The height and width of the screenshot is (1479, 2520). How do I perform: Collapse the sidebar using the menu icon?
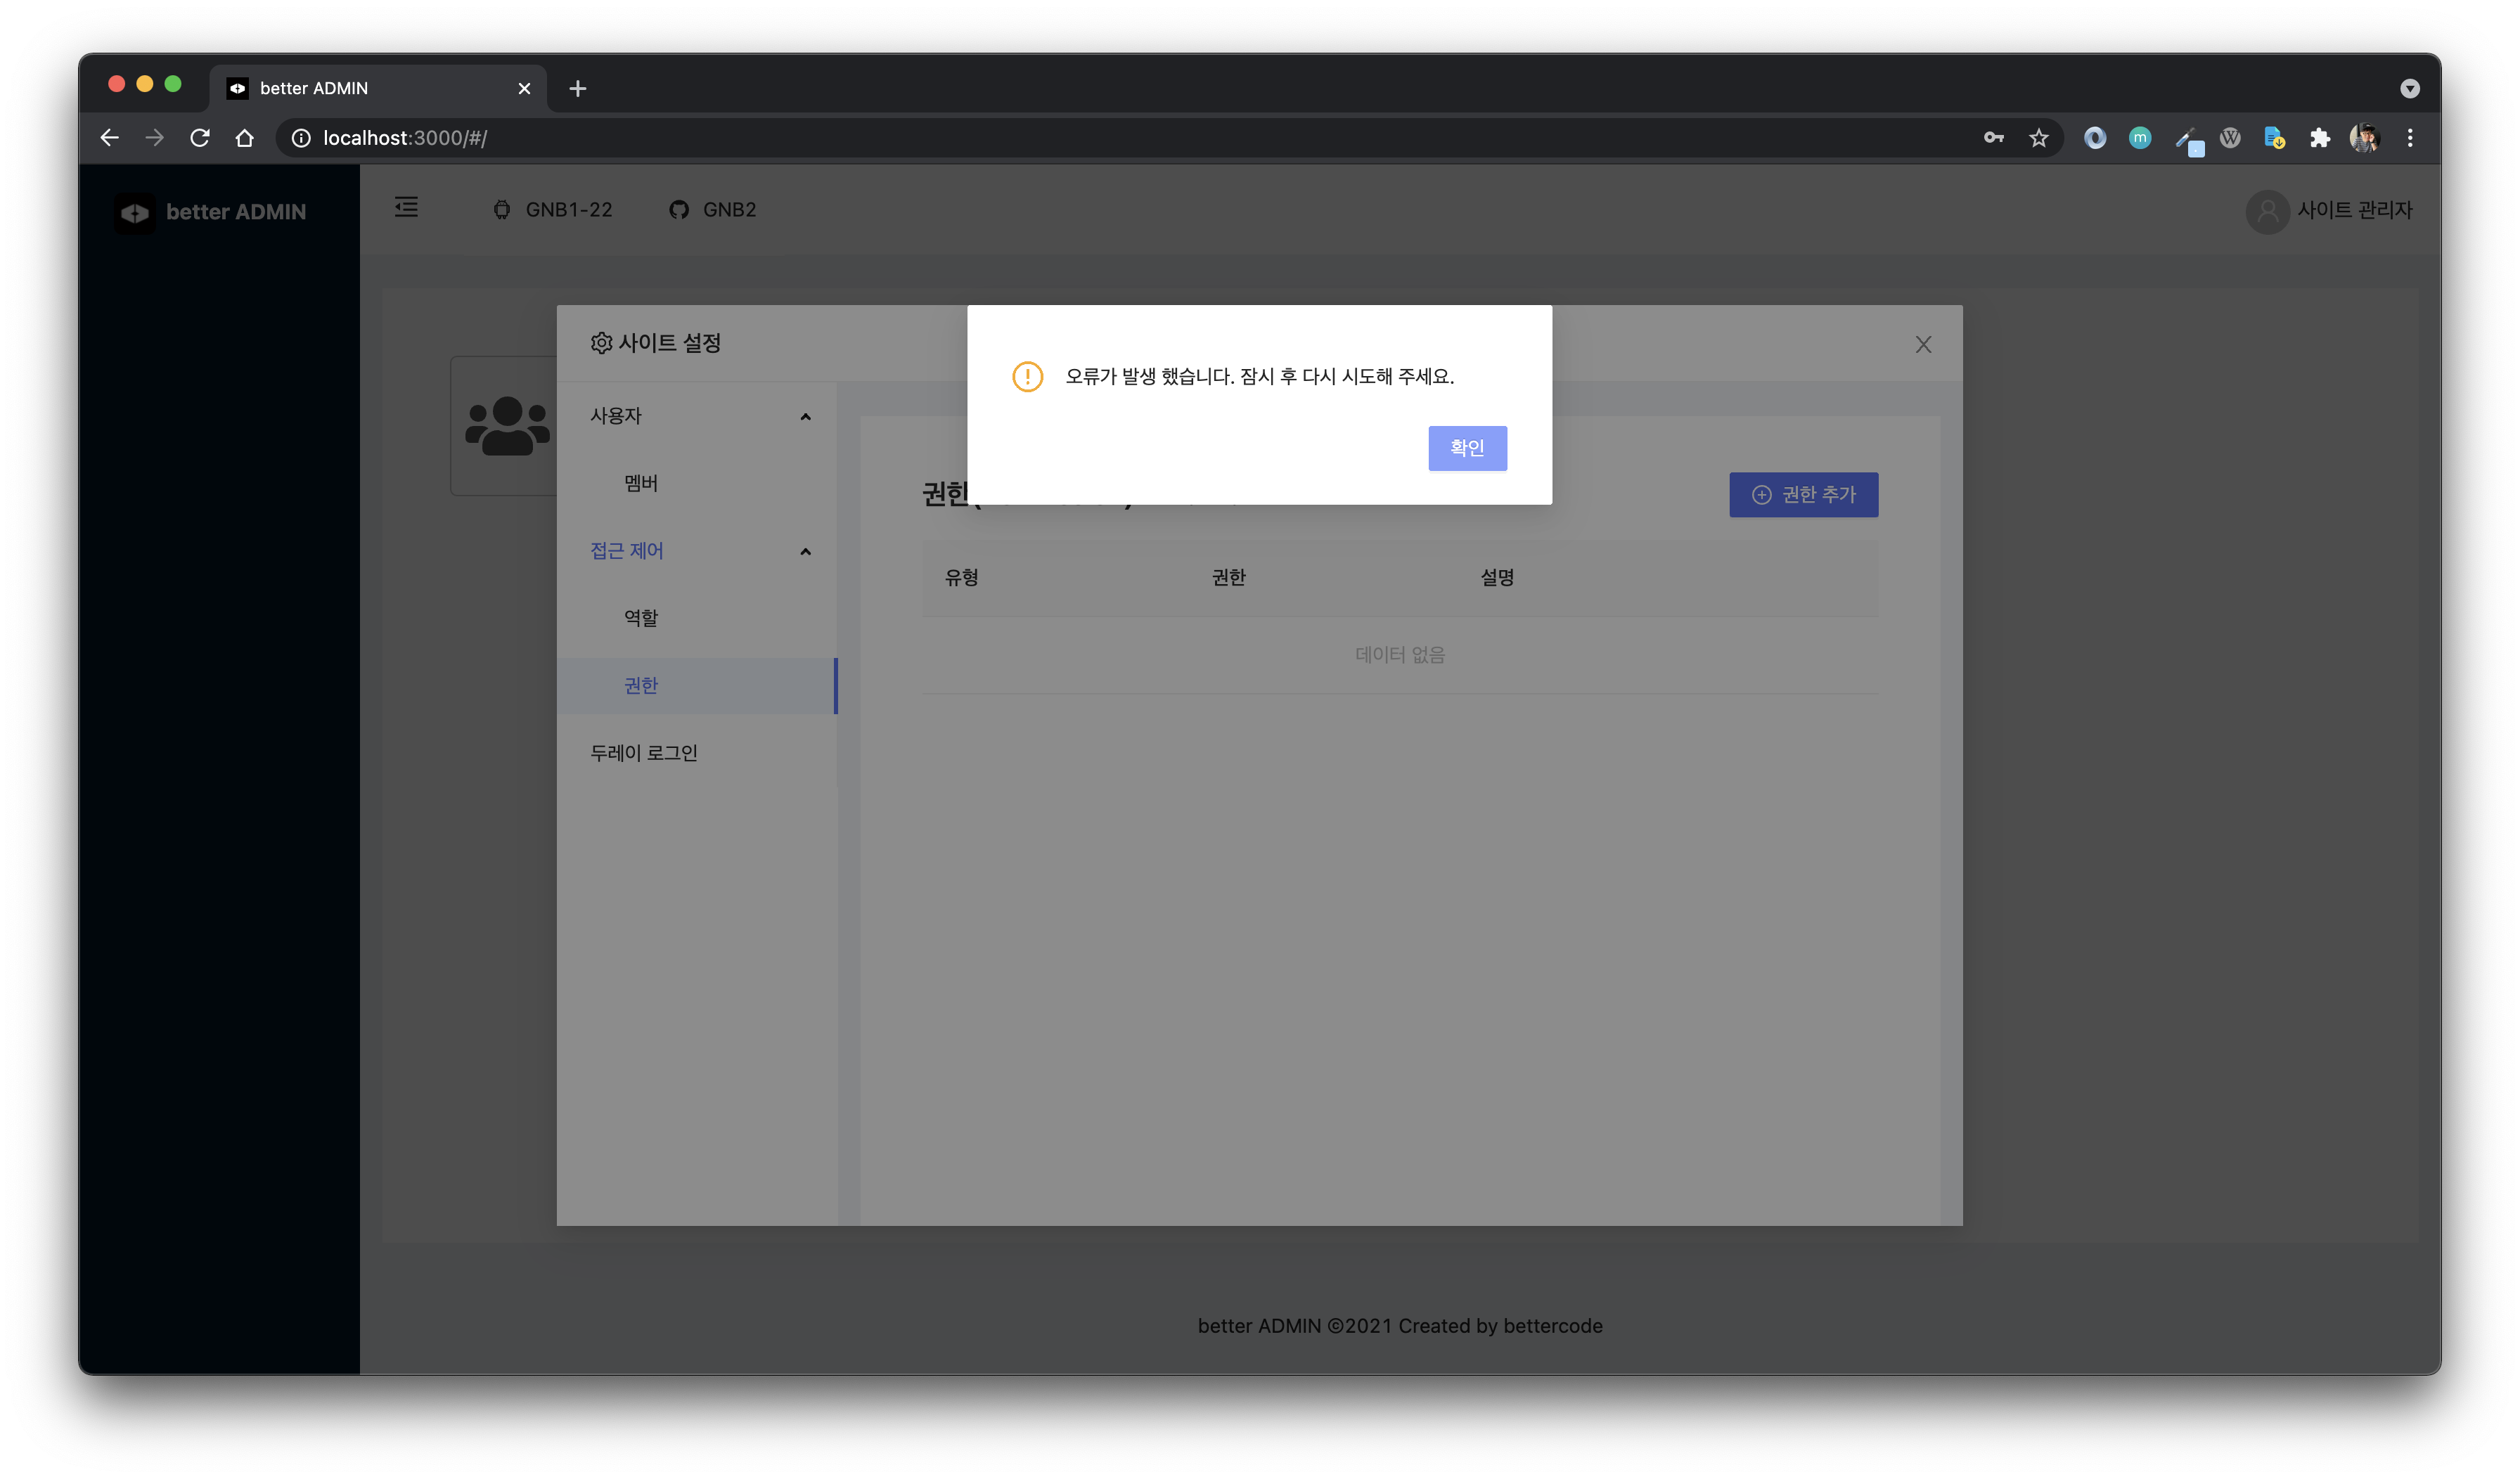[406, 208]
